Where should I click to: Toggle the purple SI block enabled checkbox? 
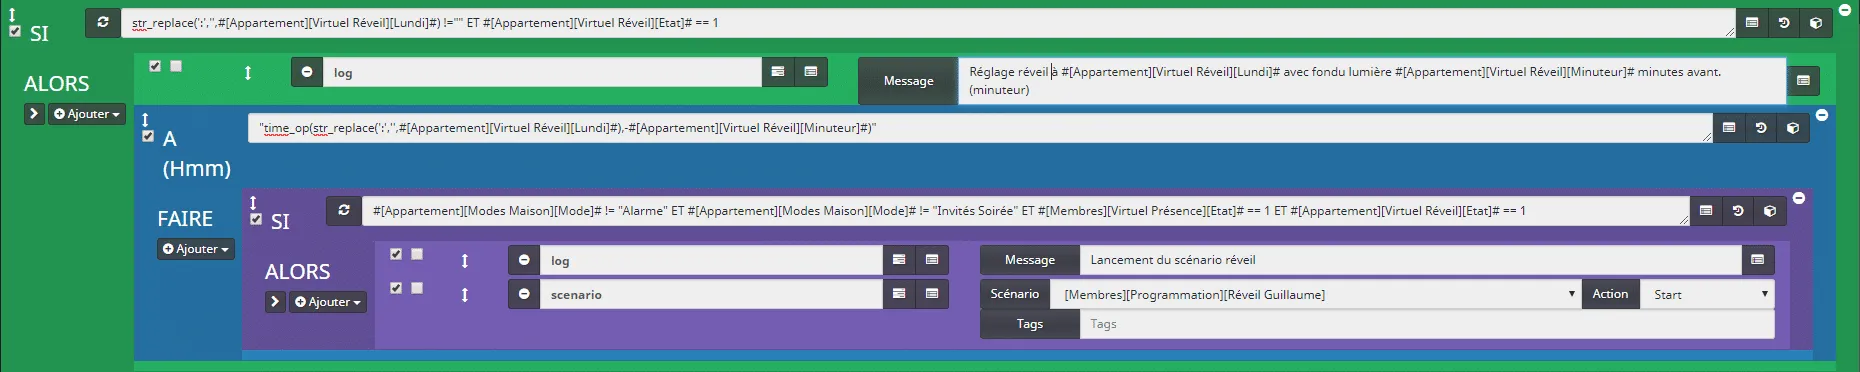click(256, 219)
